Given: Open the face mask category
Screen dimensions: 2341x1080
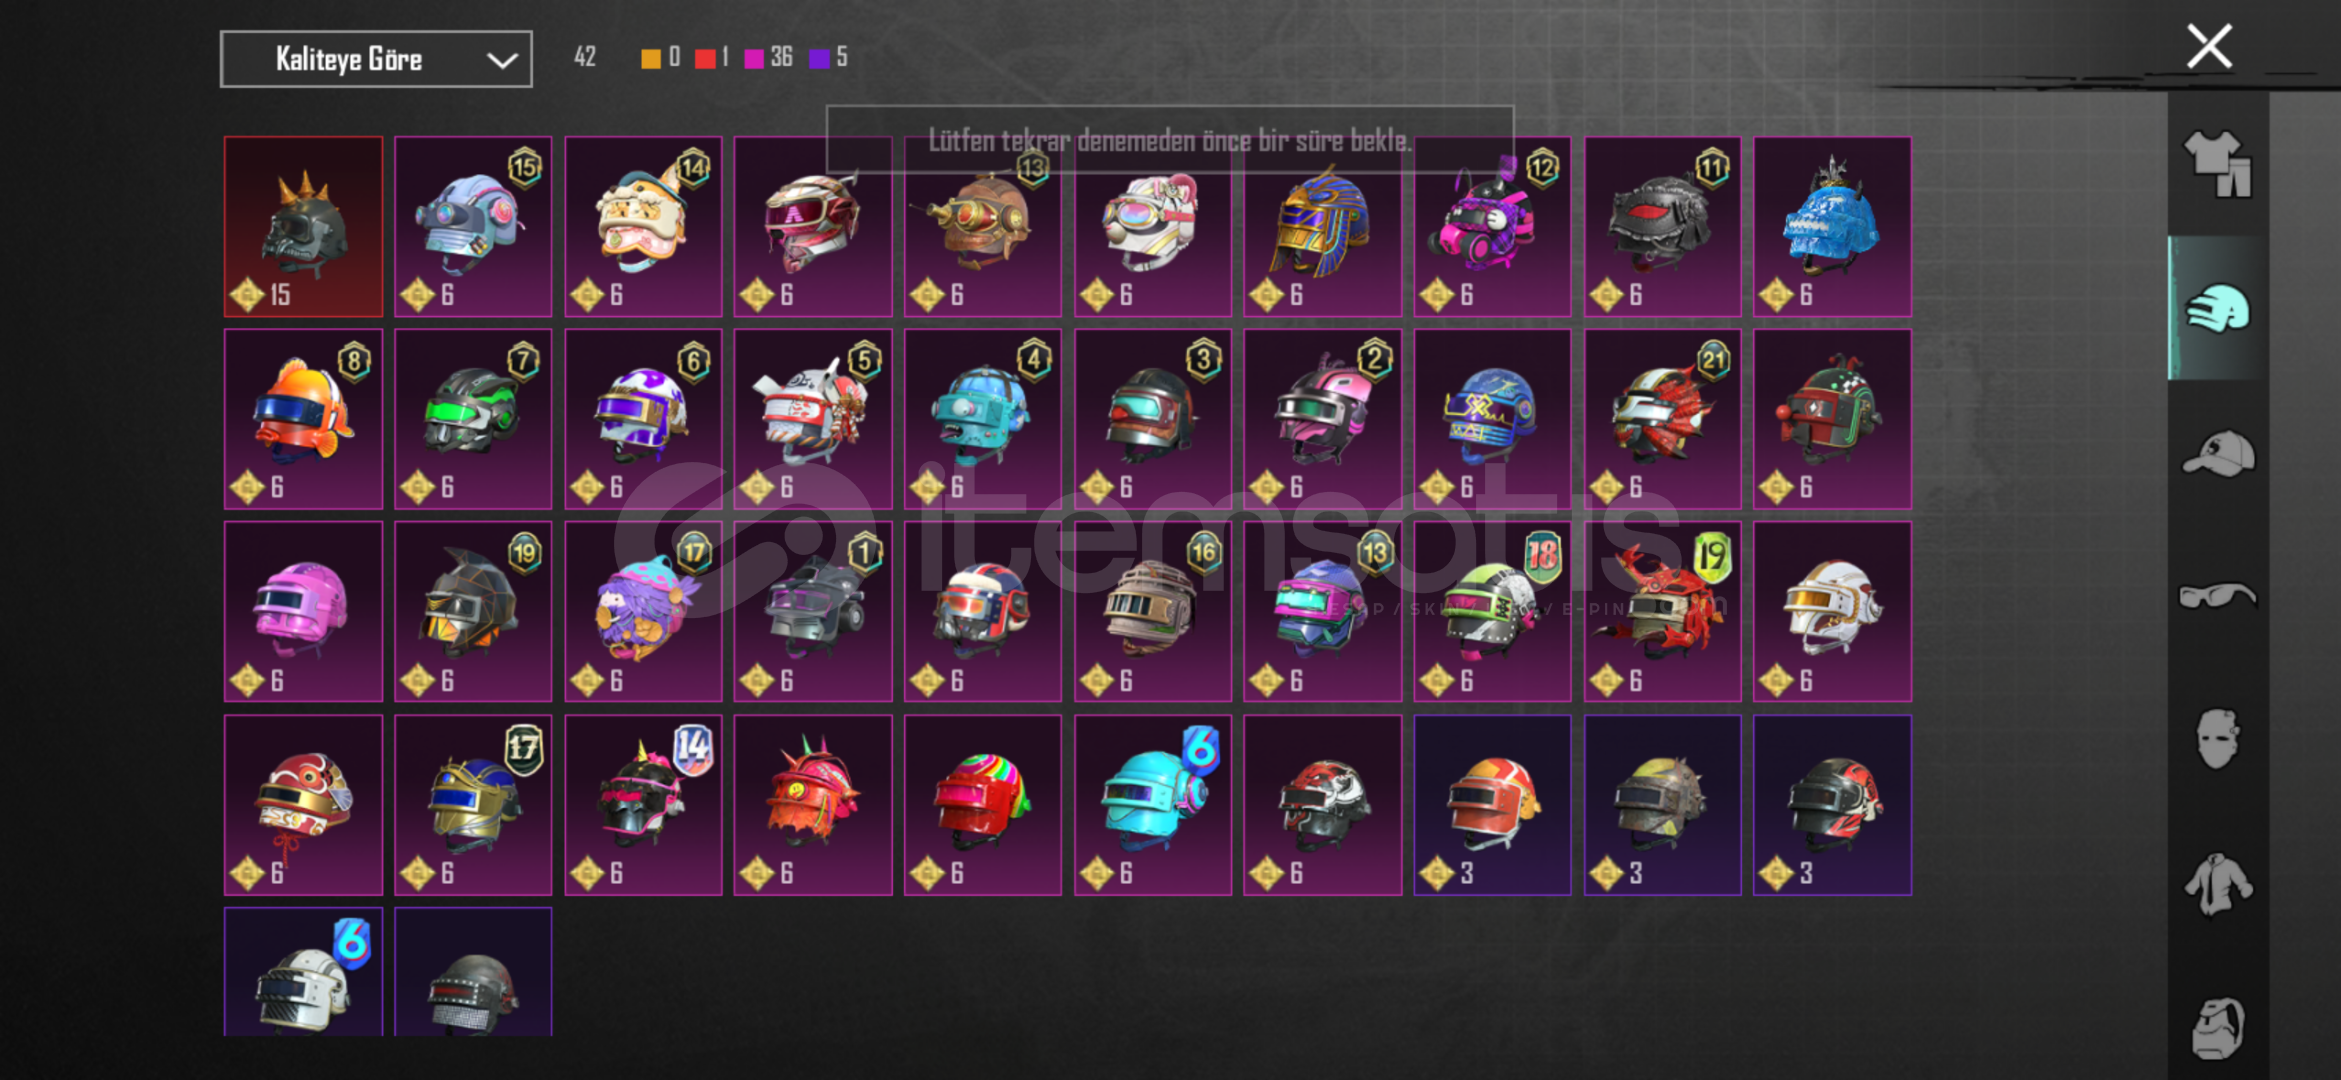Looking at the screenshot, I should pyautogui.click(x=2217, y=738).
